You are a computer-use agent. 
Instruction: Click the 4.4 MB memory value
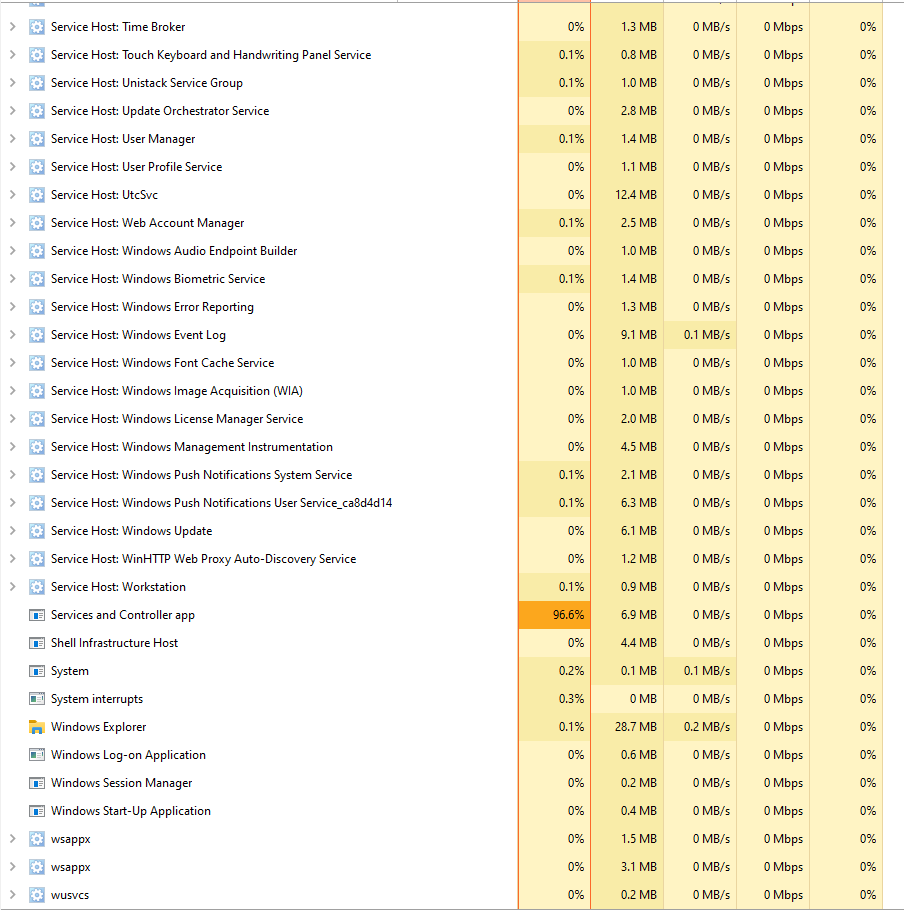click(x=638, y=643)
